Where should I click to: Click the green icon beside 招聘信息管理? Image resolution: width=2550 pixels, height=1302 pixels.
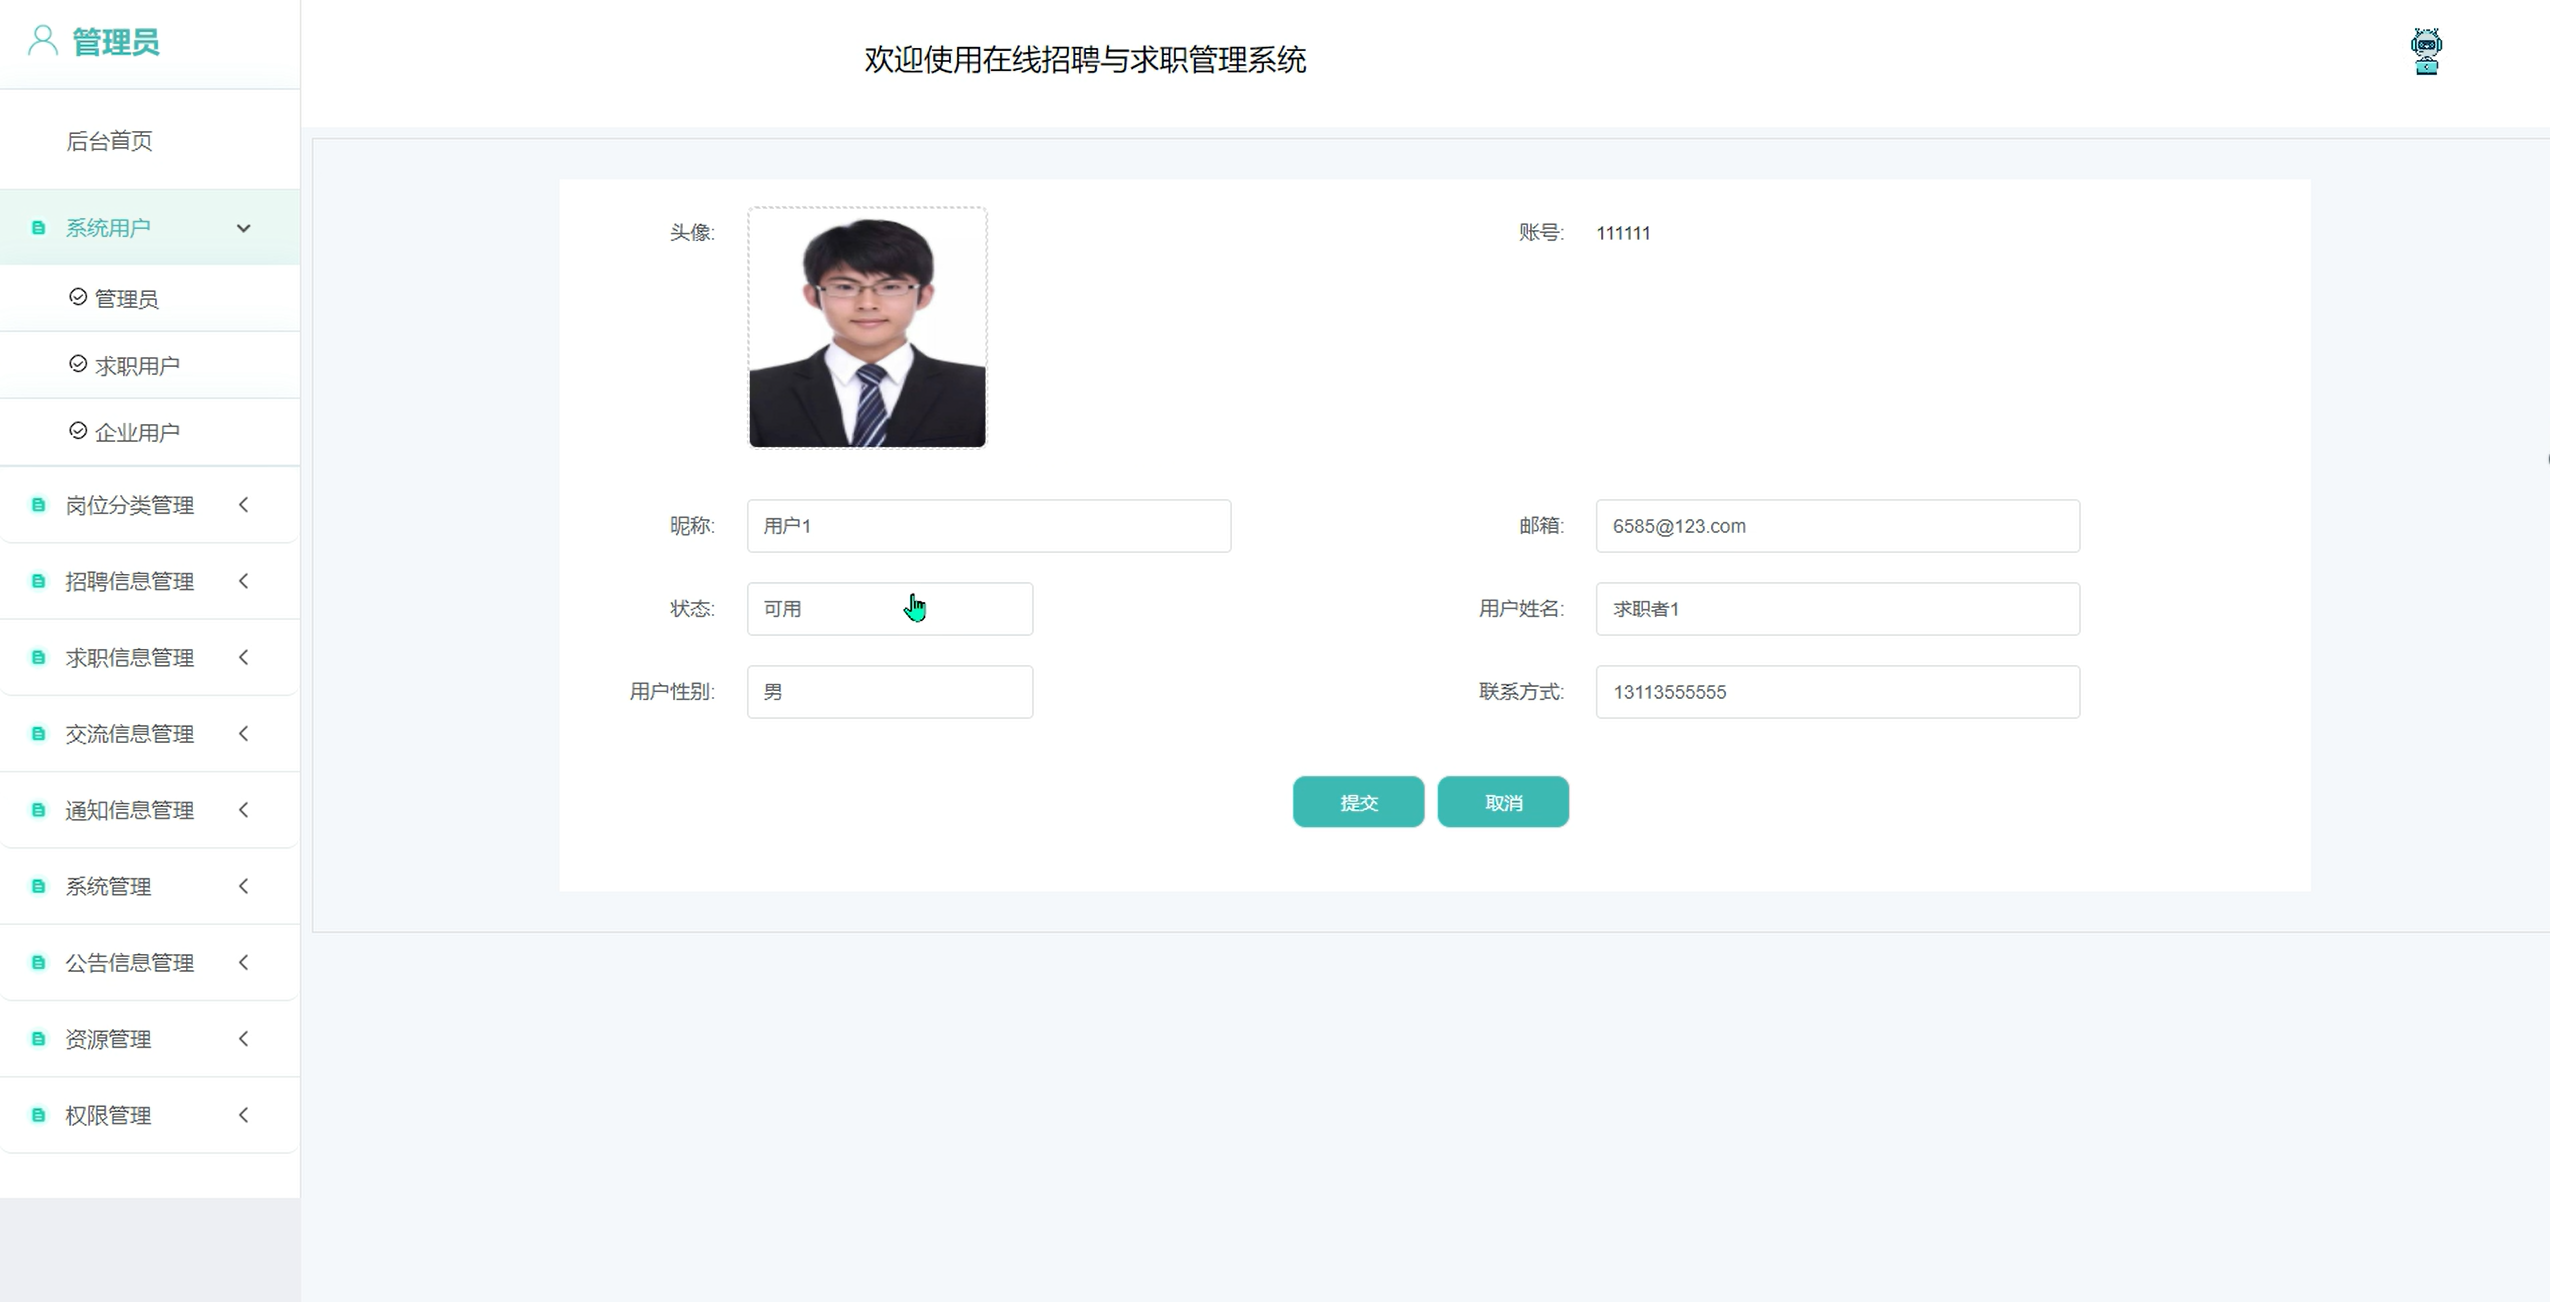[38, 581]
